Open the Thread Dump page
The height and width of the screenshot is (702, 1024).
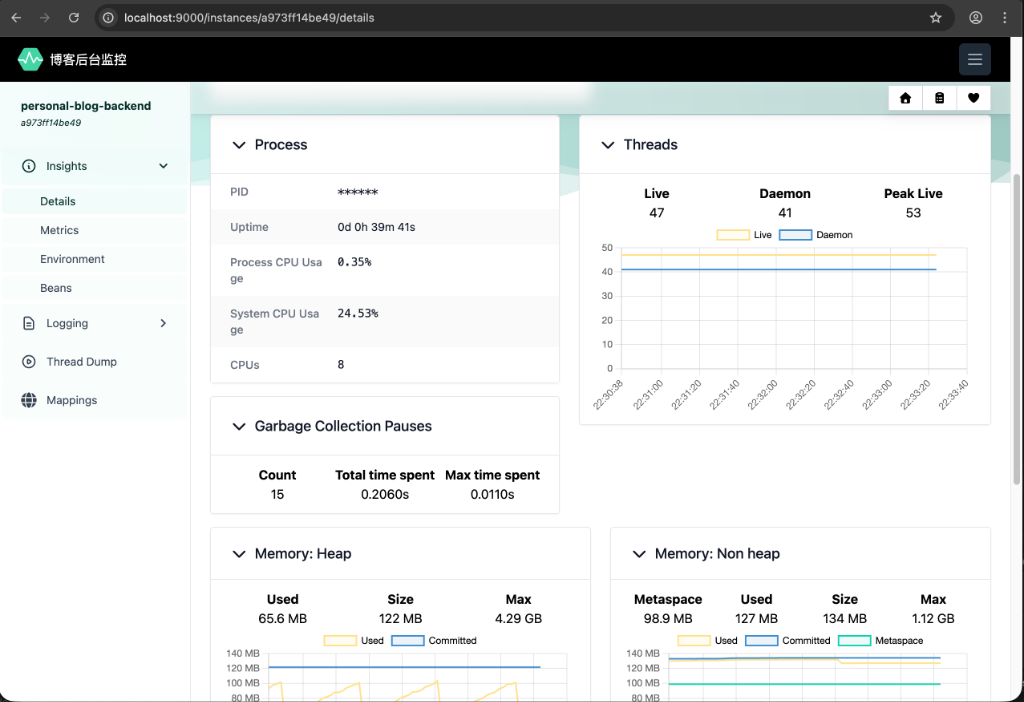pyautogui.click(x=81, y=362)
